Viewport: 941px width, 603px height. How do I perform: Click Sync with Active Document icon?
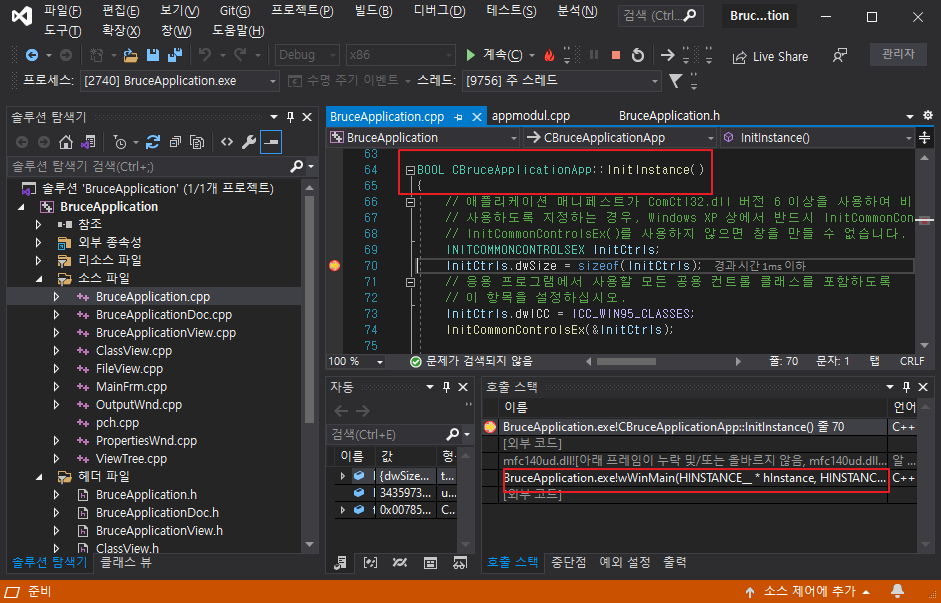[x=153, y=142]
